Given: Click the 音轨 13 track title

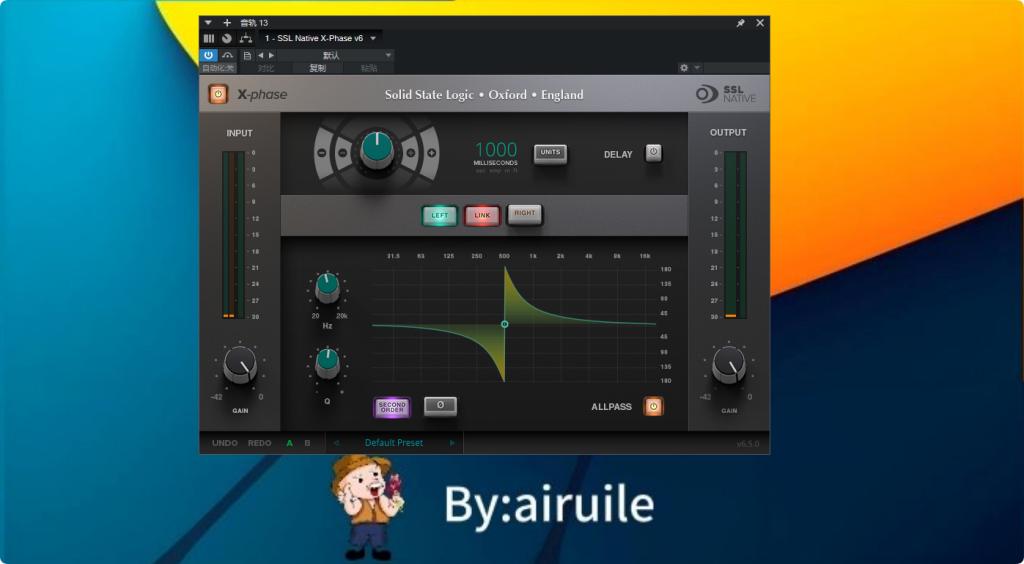Looking at the screenshot, I should pos(254,23).
